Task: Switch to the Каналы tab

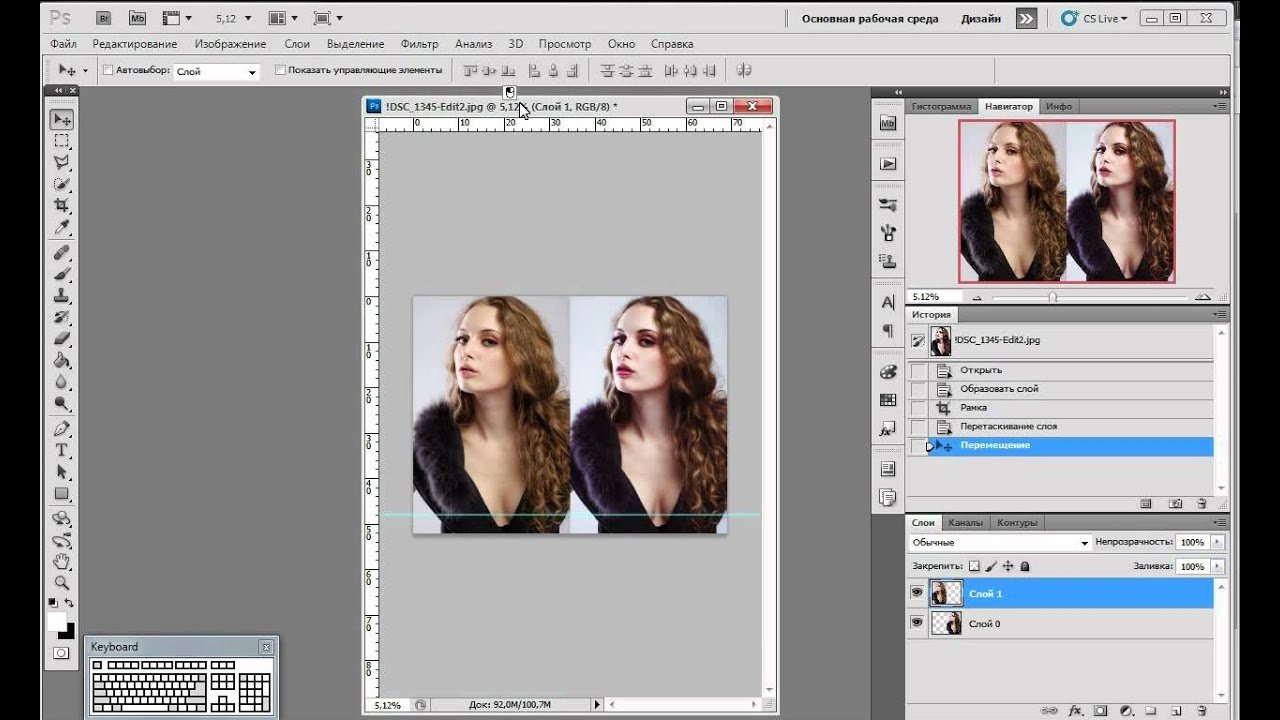Action: 965,522
